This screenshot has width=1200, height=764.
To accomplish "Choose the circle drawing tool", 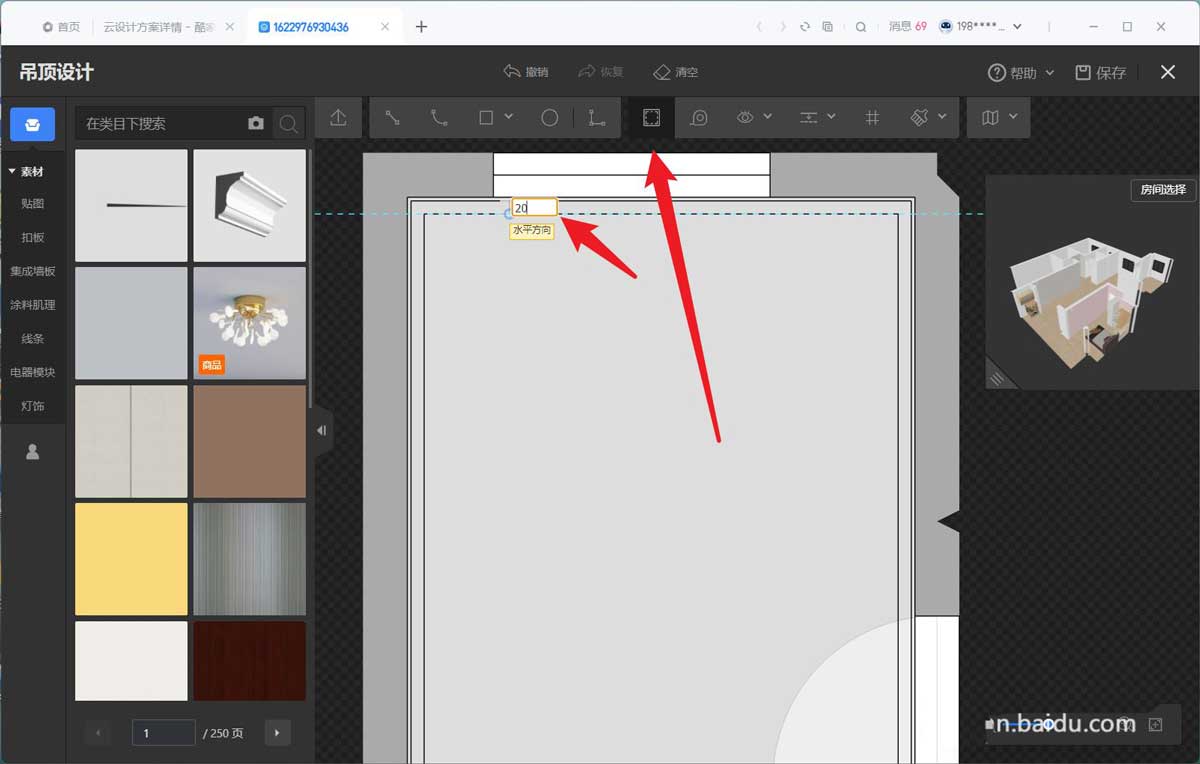I will coord(549,118).
